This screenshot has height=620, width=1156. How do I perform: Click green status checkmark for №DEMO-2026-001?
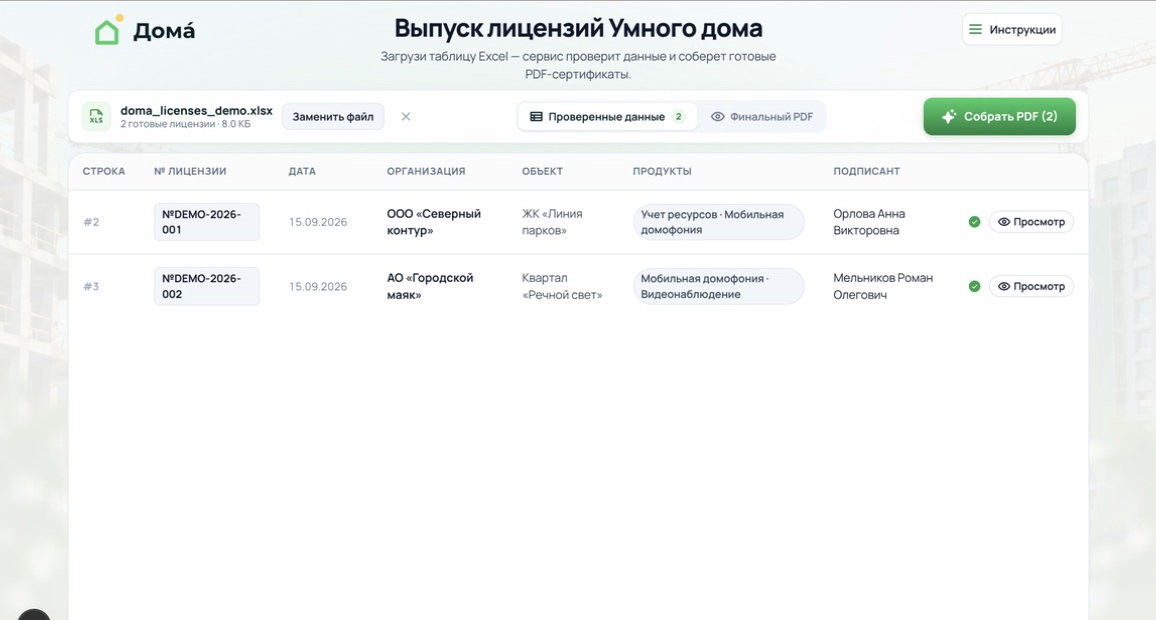coord(974,222)
